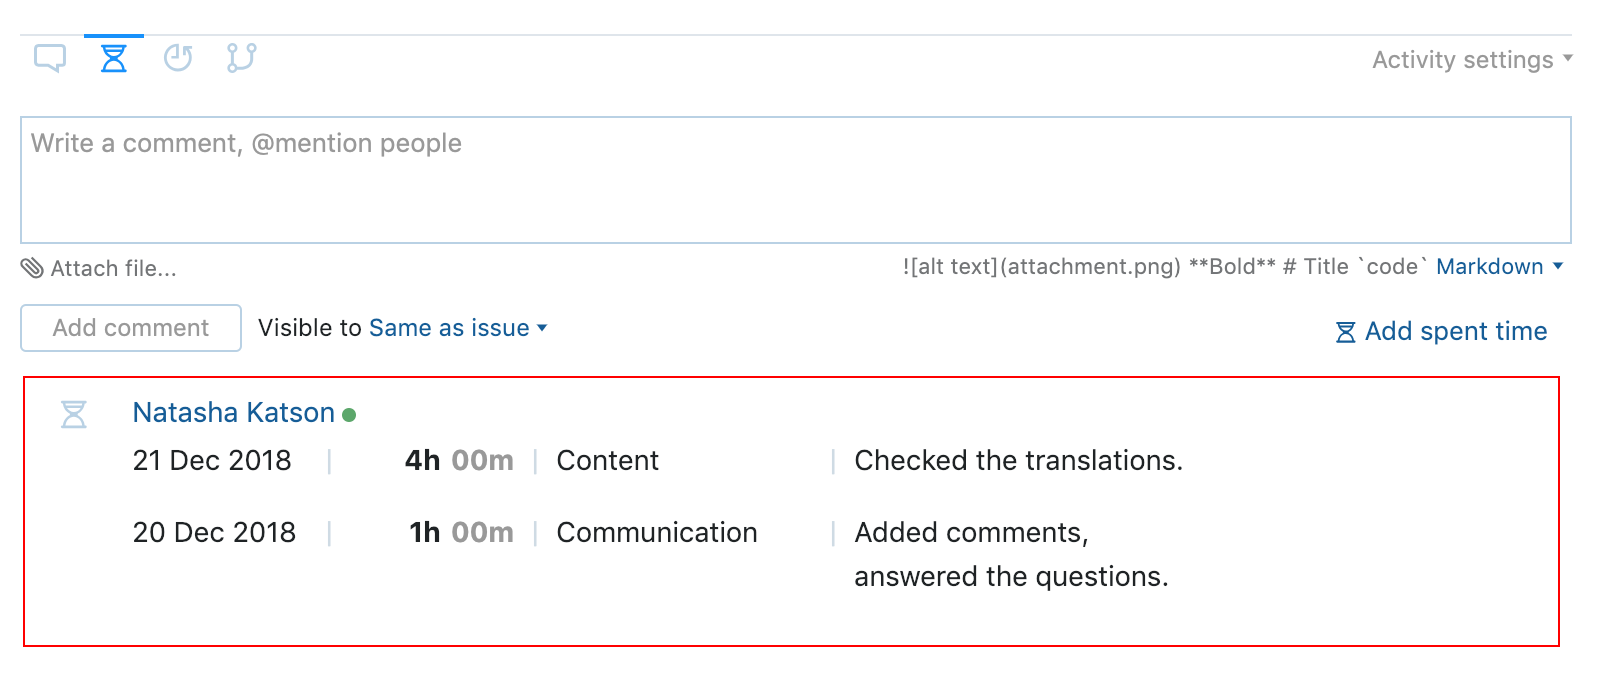Switch to the comments activity tab icon

pos(50,58)
